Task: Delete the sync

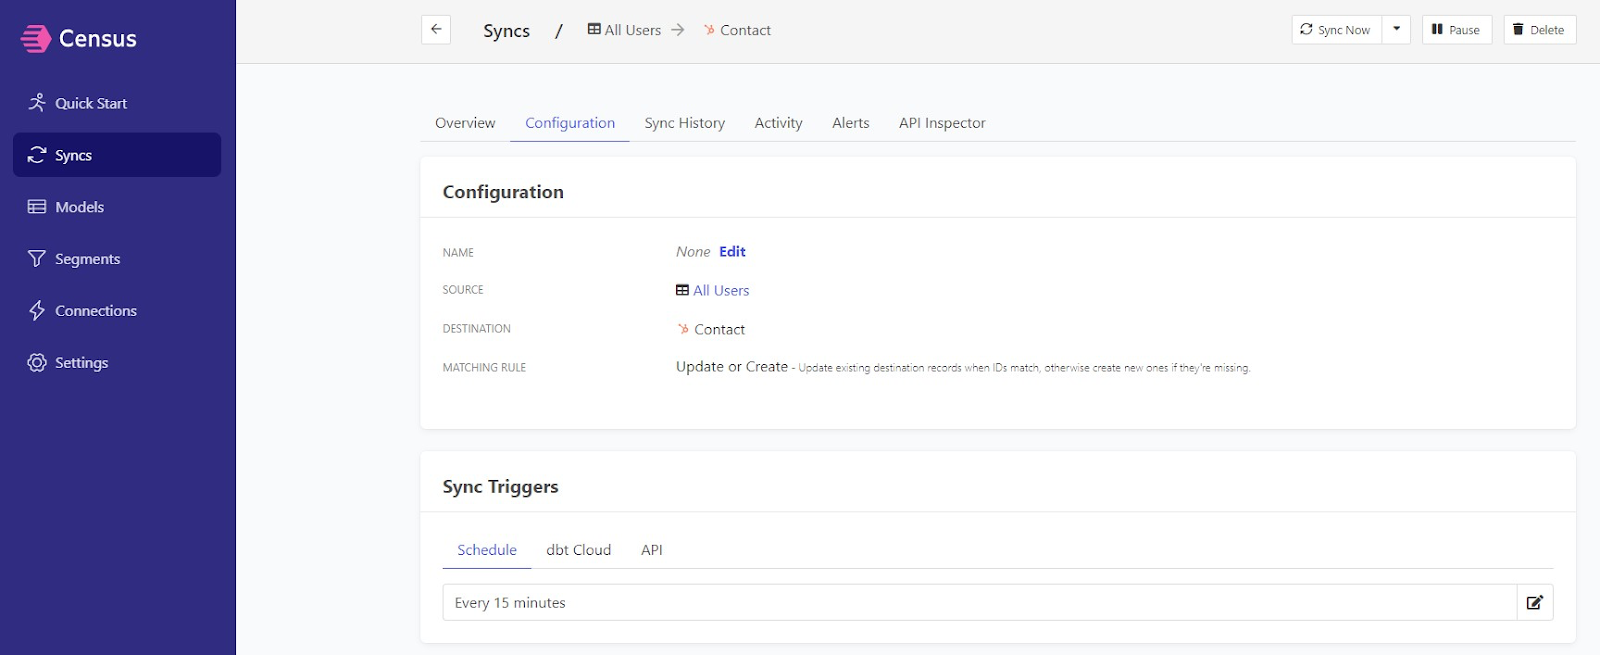Action: coord(1540,30)
